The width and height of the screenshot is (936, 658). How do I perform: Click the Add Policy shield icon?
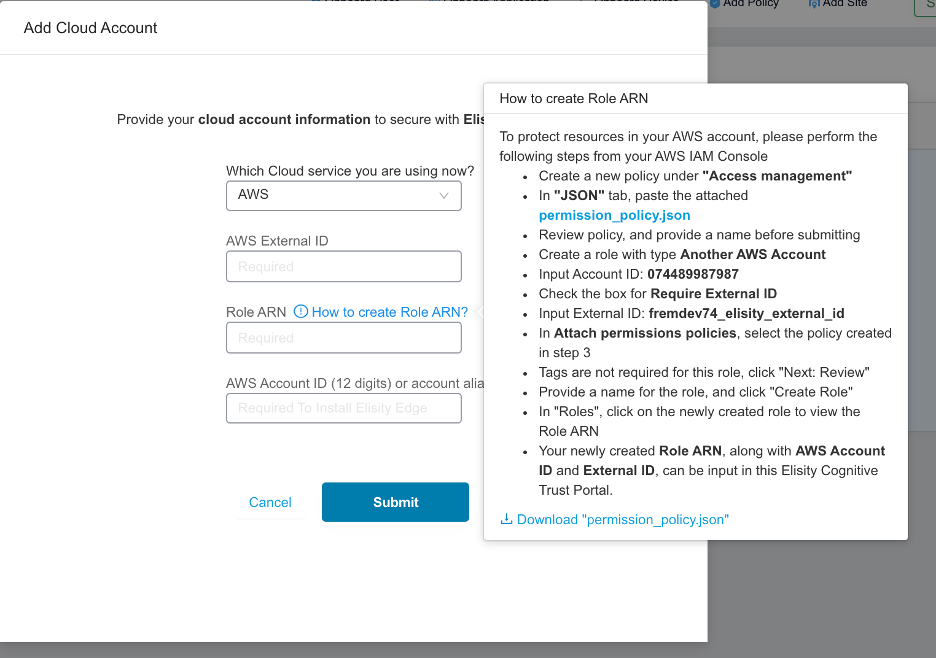click(715, 4)
